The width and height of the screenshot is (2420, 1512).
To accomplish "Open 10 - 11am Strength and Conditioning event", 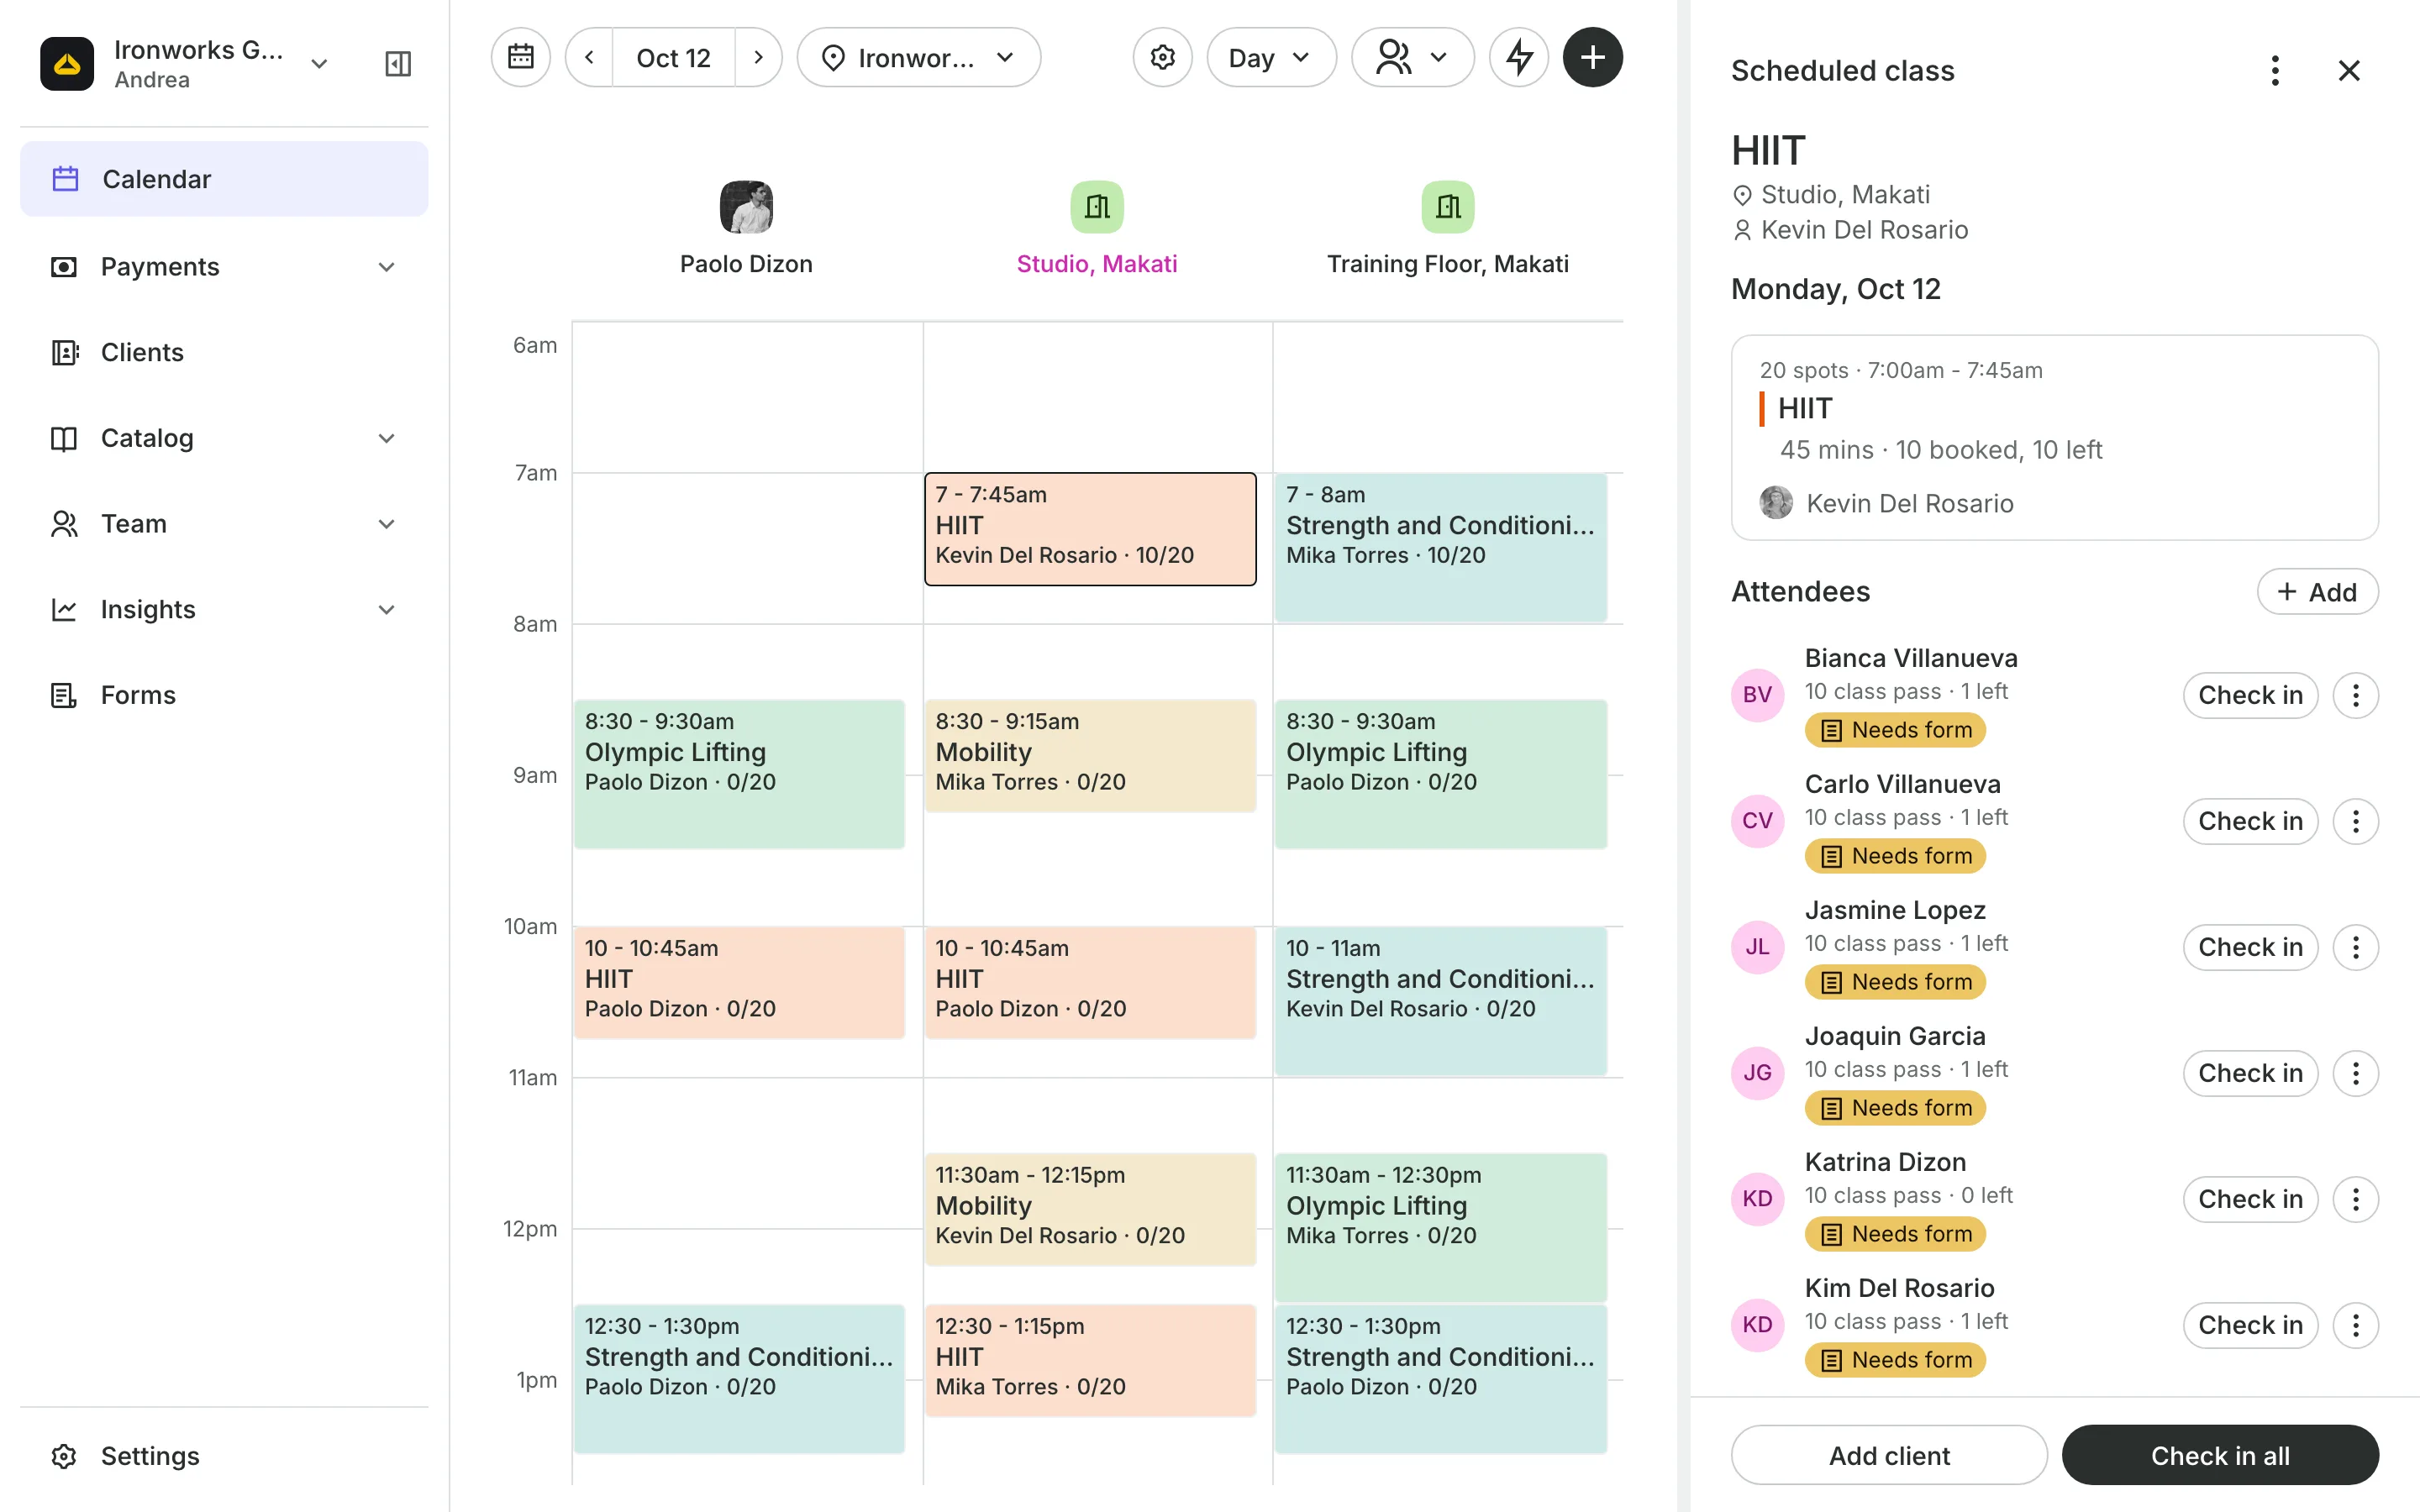I will 1441,1001.
